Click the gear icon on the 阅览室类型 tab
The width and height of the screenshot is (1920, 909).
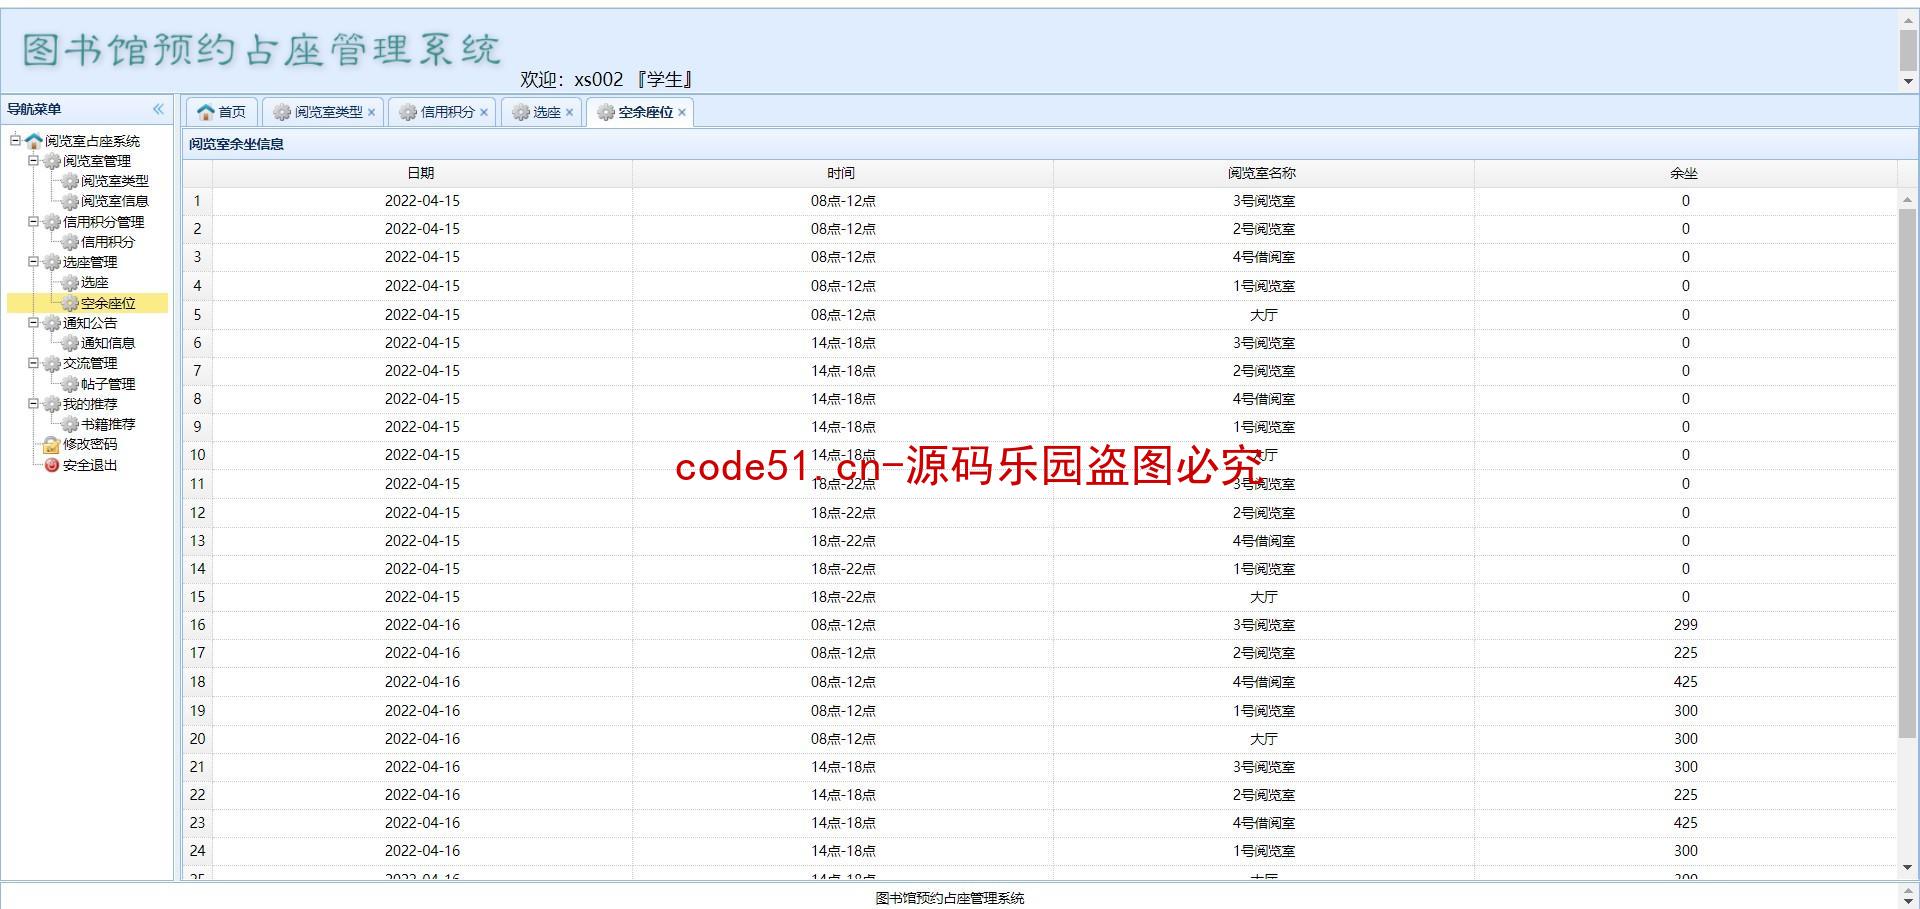(282, 112)
